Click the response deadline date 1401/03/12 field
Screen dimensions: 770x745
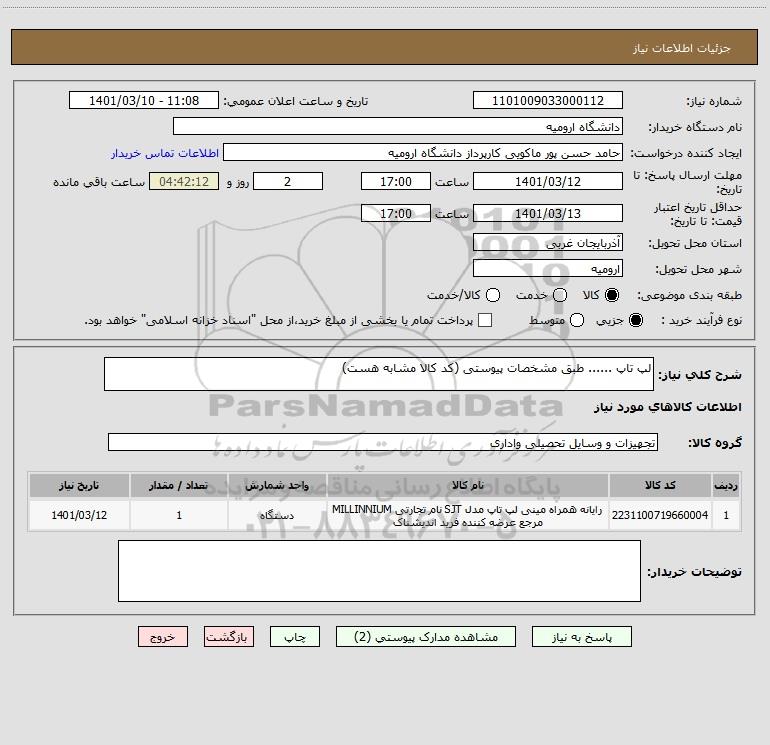point(548,181)
